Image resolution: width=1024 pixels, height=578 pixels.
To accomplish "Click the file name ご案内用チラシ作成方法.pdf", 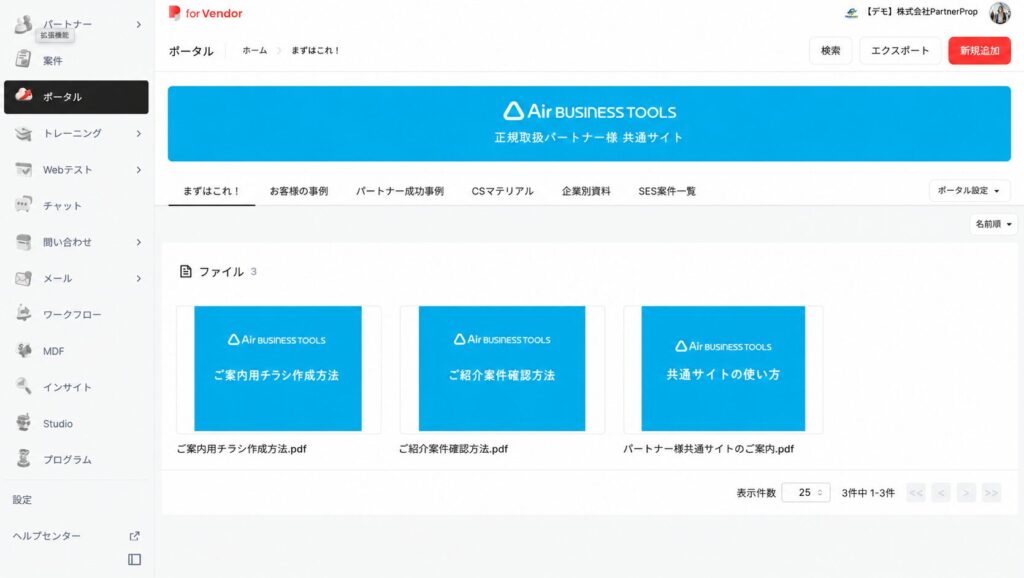I will click(x=242, y=449).
